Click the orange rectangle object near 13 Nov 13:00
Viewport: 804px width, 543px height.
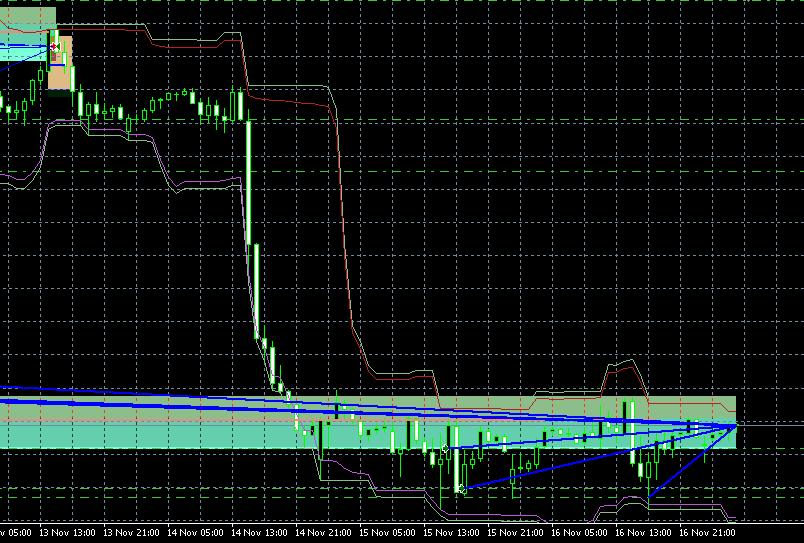click(x=61, y=63)
